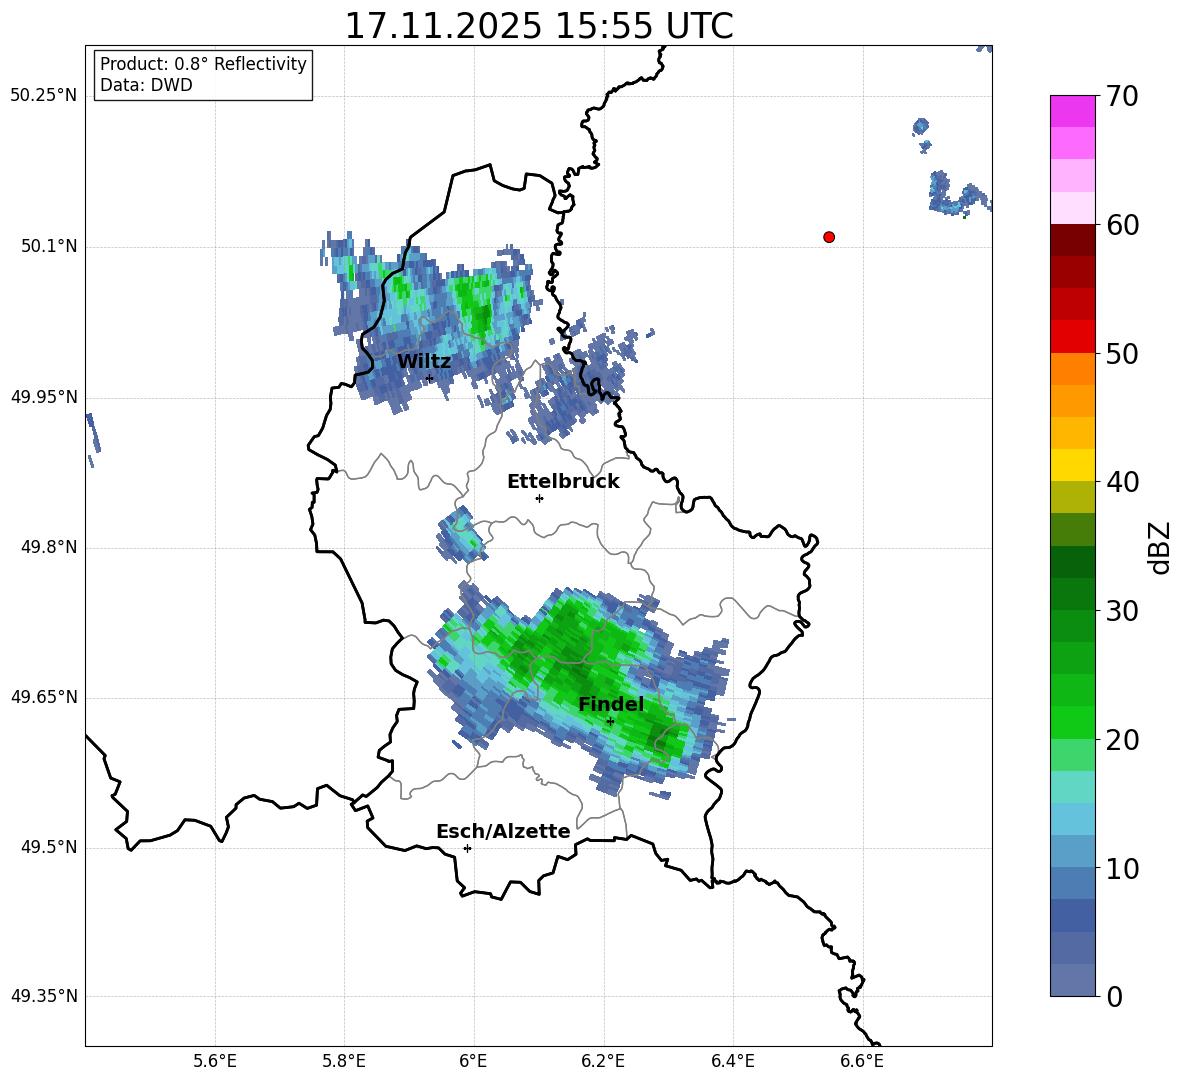Click the 6.2°E longitude label
The height and width of the screenshot is (1081, 1184).
tap(603, 1061)
